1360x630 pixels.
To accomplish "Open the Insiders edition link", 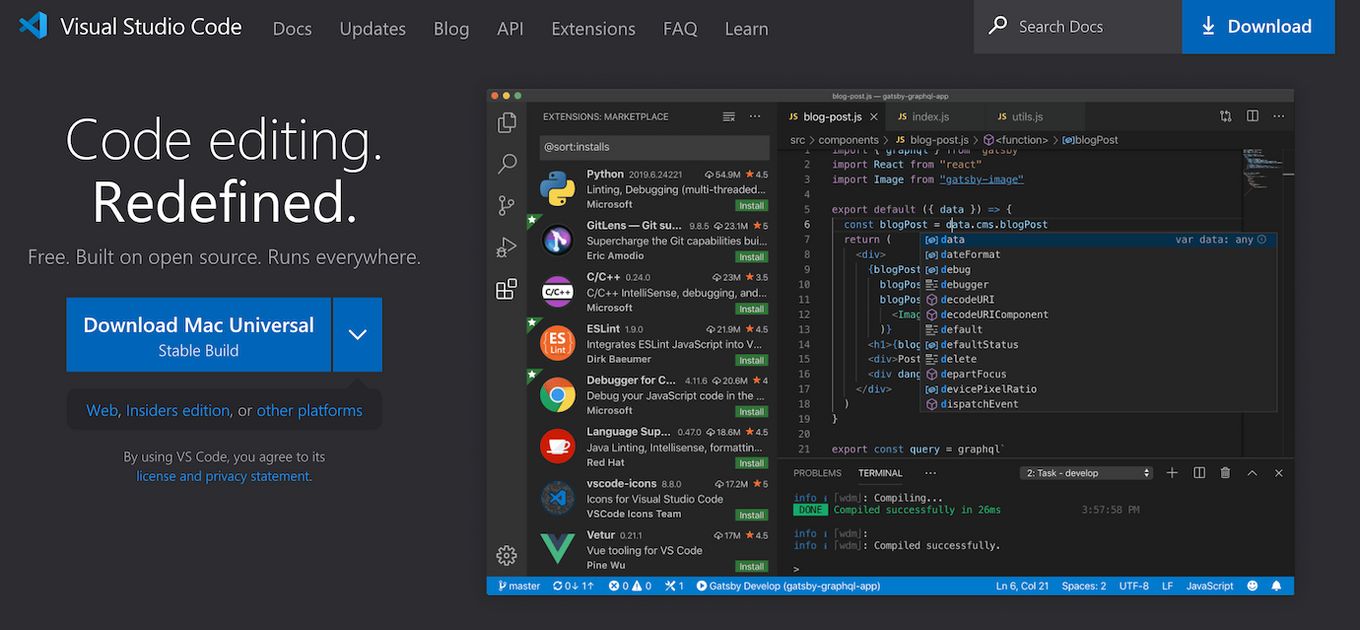I will tap(178, 410).
